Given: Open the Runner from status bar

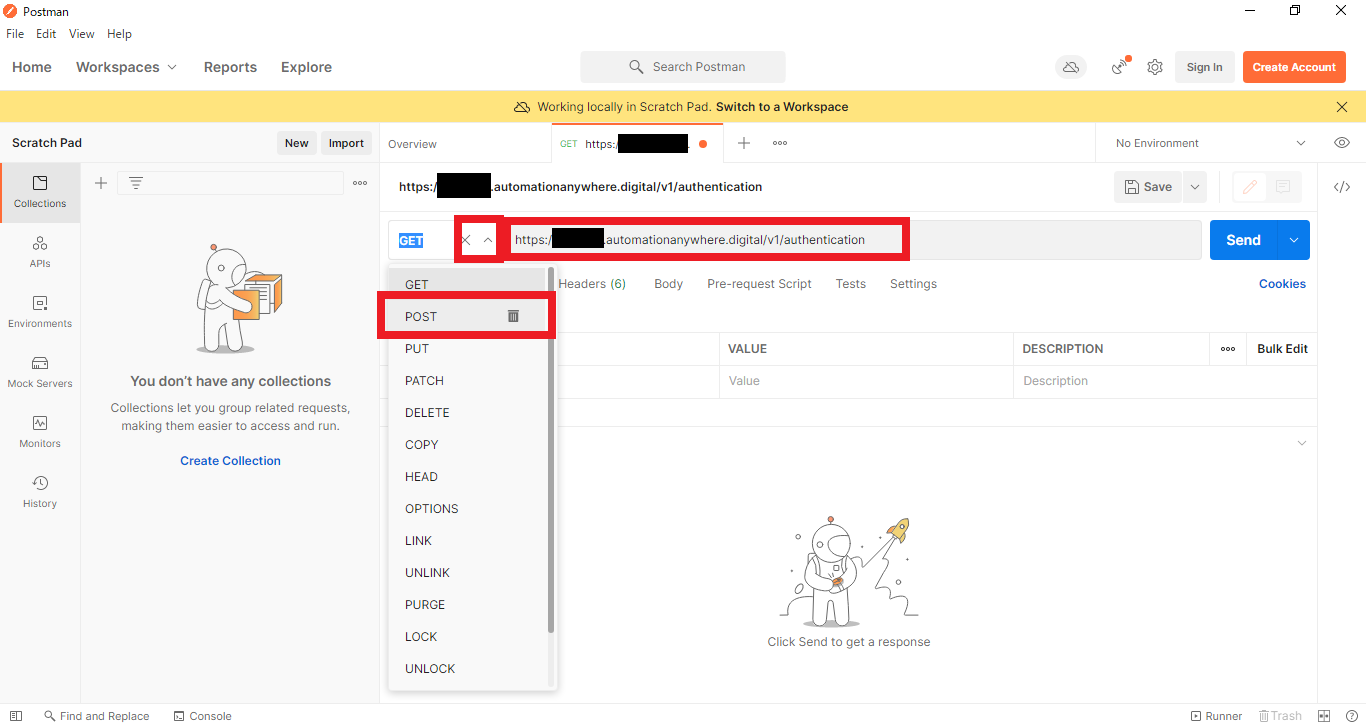Looking at the screenshot, I should 1216,716.
